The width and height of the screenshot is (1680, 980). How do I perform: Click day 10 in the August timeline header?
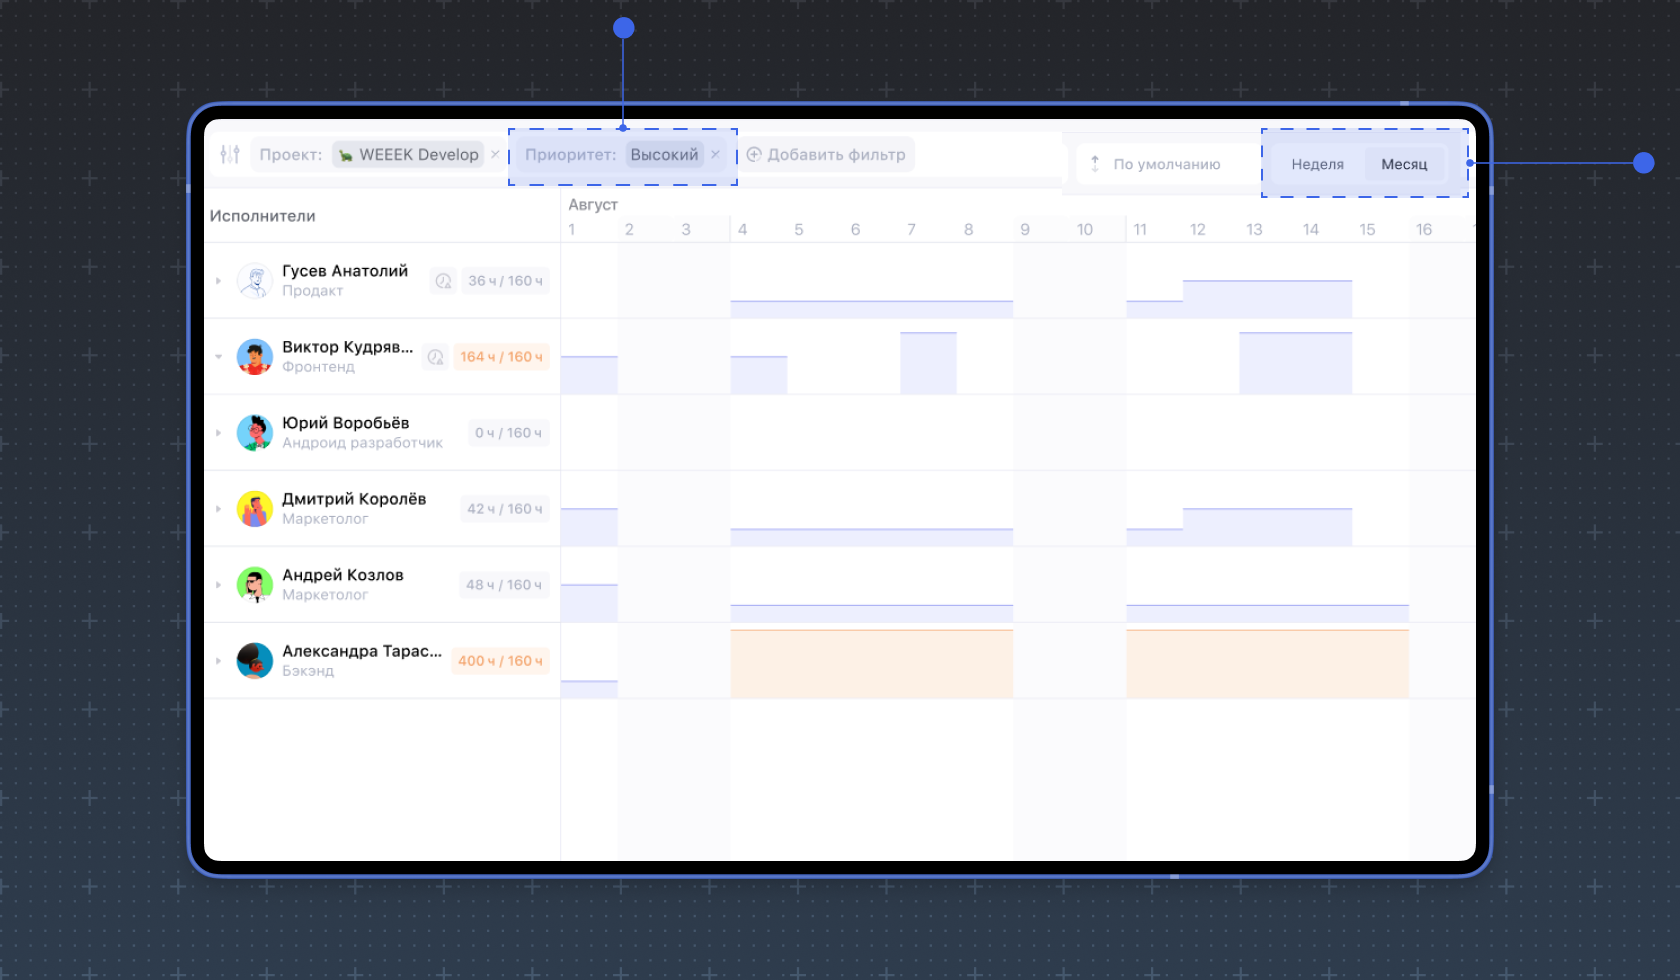click(x=1084, y=230)
